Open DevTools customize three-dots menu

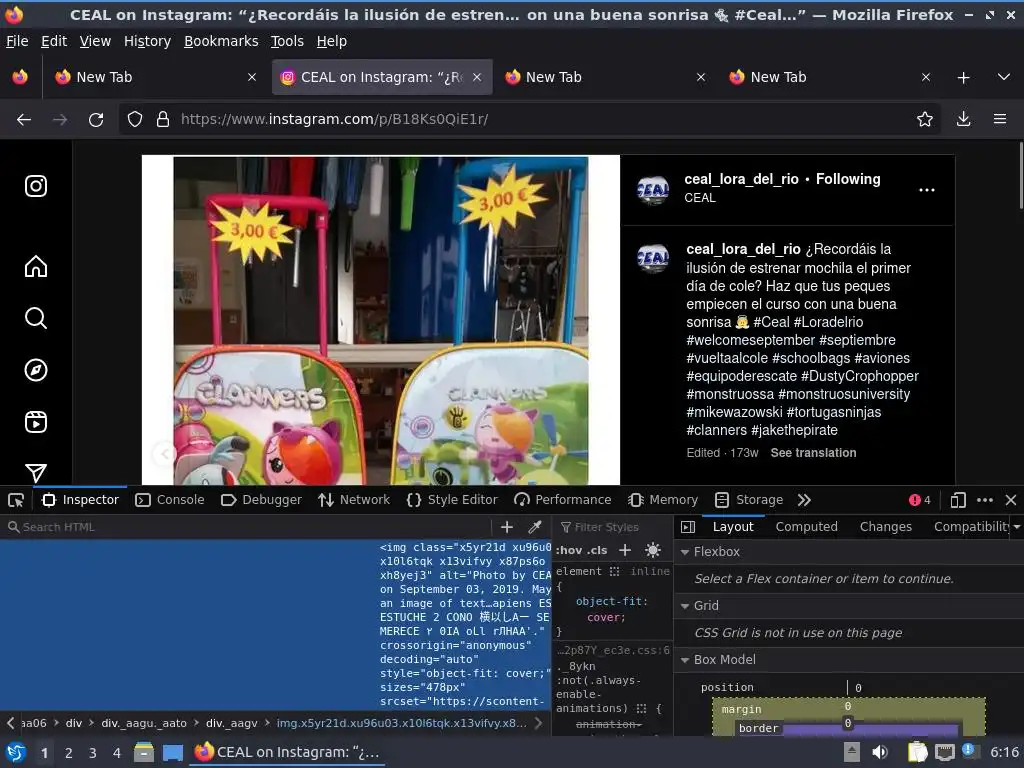[985, 500]
